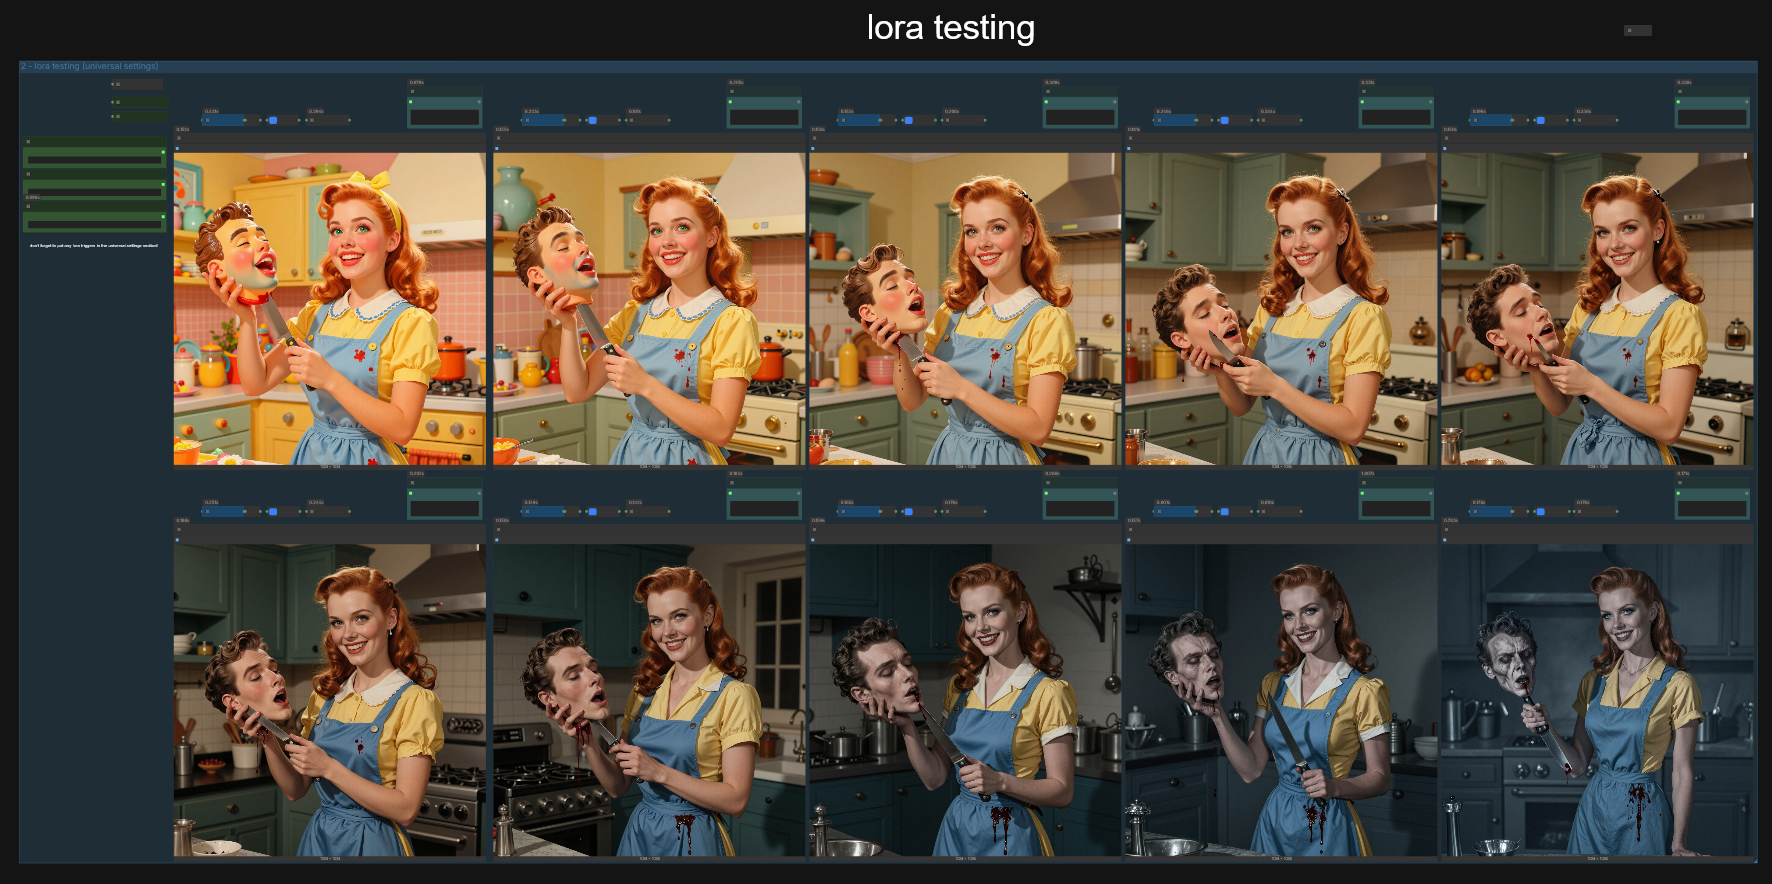Click the collapse dot on the teal node above the headband-girl image
Image resolution: width=1772 pixels, height=884 pixels.
click(x=411, y=92)
